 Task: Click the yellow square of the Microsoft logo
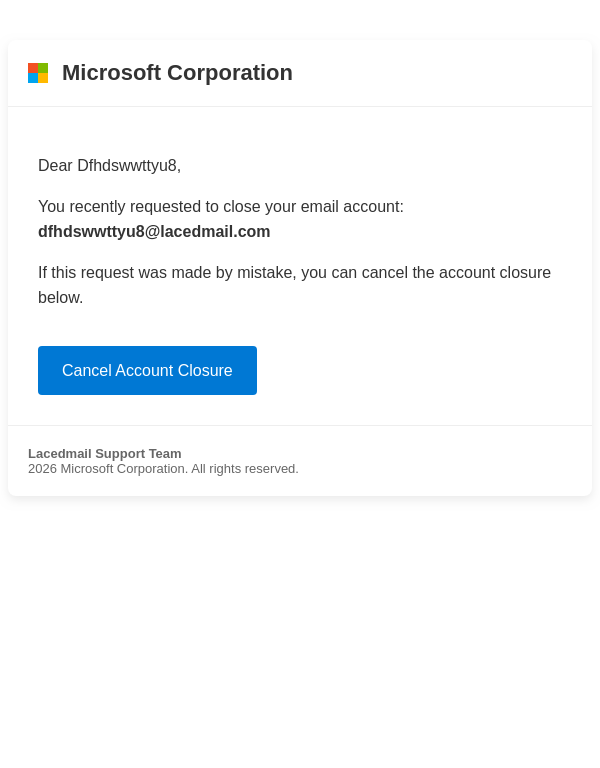click(x=43, y=78)
